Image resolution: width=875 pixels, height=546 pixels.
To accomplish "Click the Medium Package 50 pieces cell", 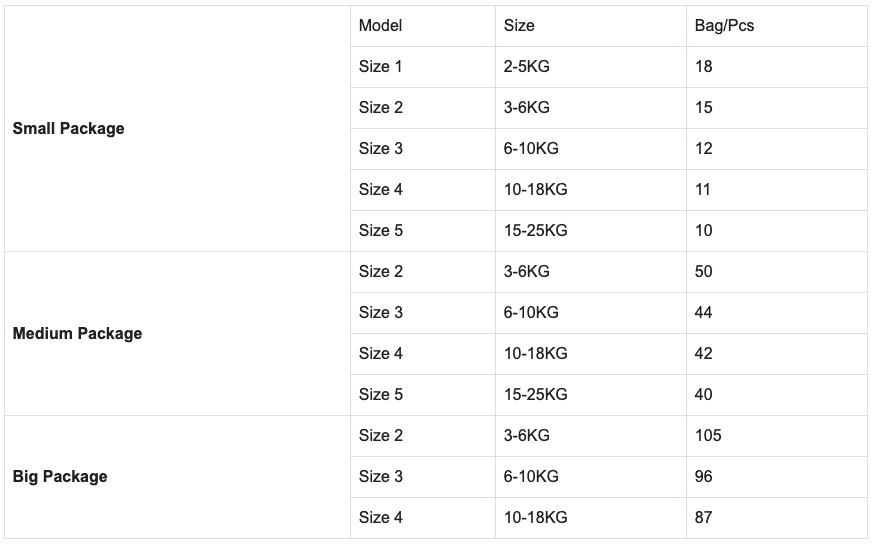I will pos(777,272).
